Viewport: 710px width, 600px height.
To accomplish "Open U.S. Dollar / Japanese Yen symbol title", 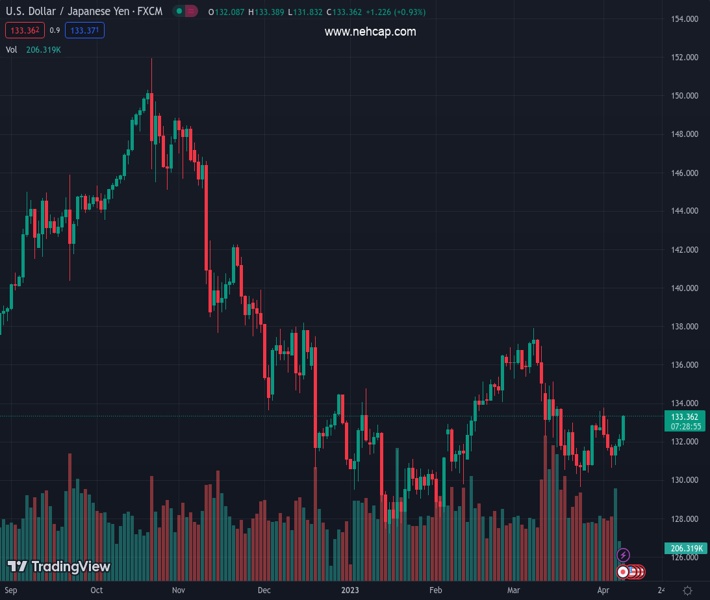I will pyautogui.click(x=84, y=12).
